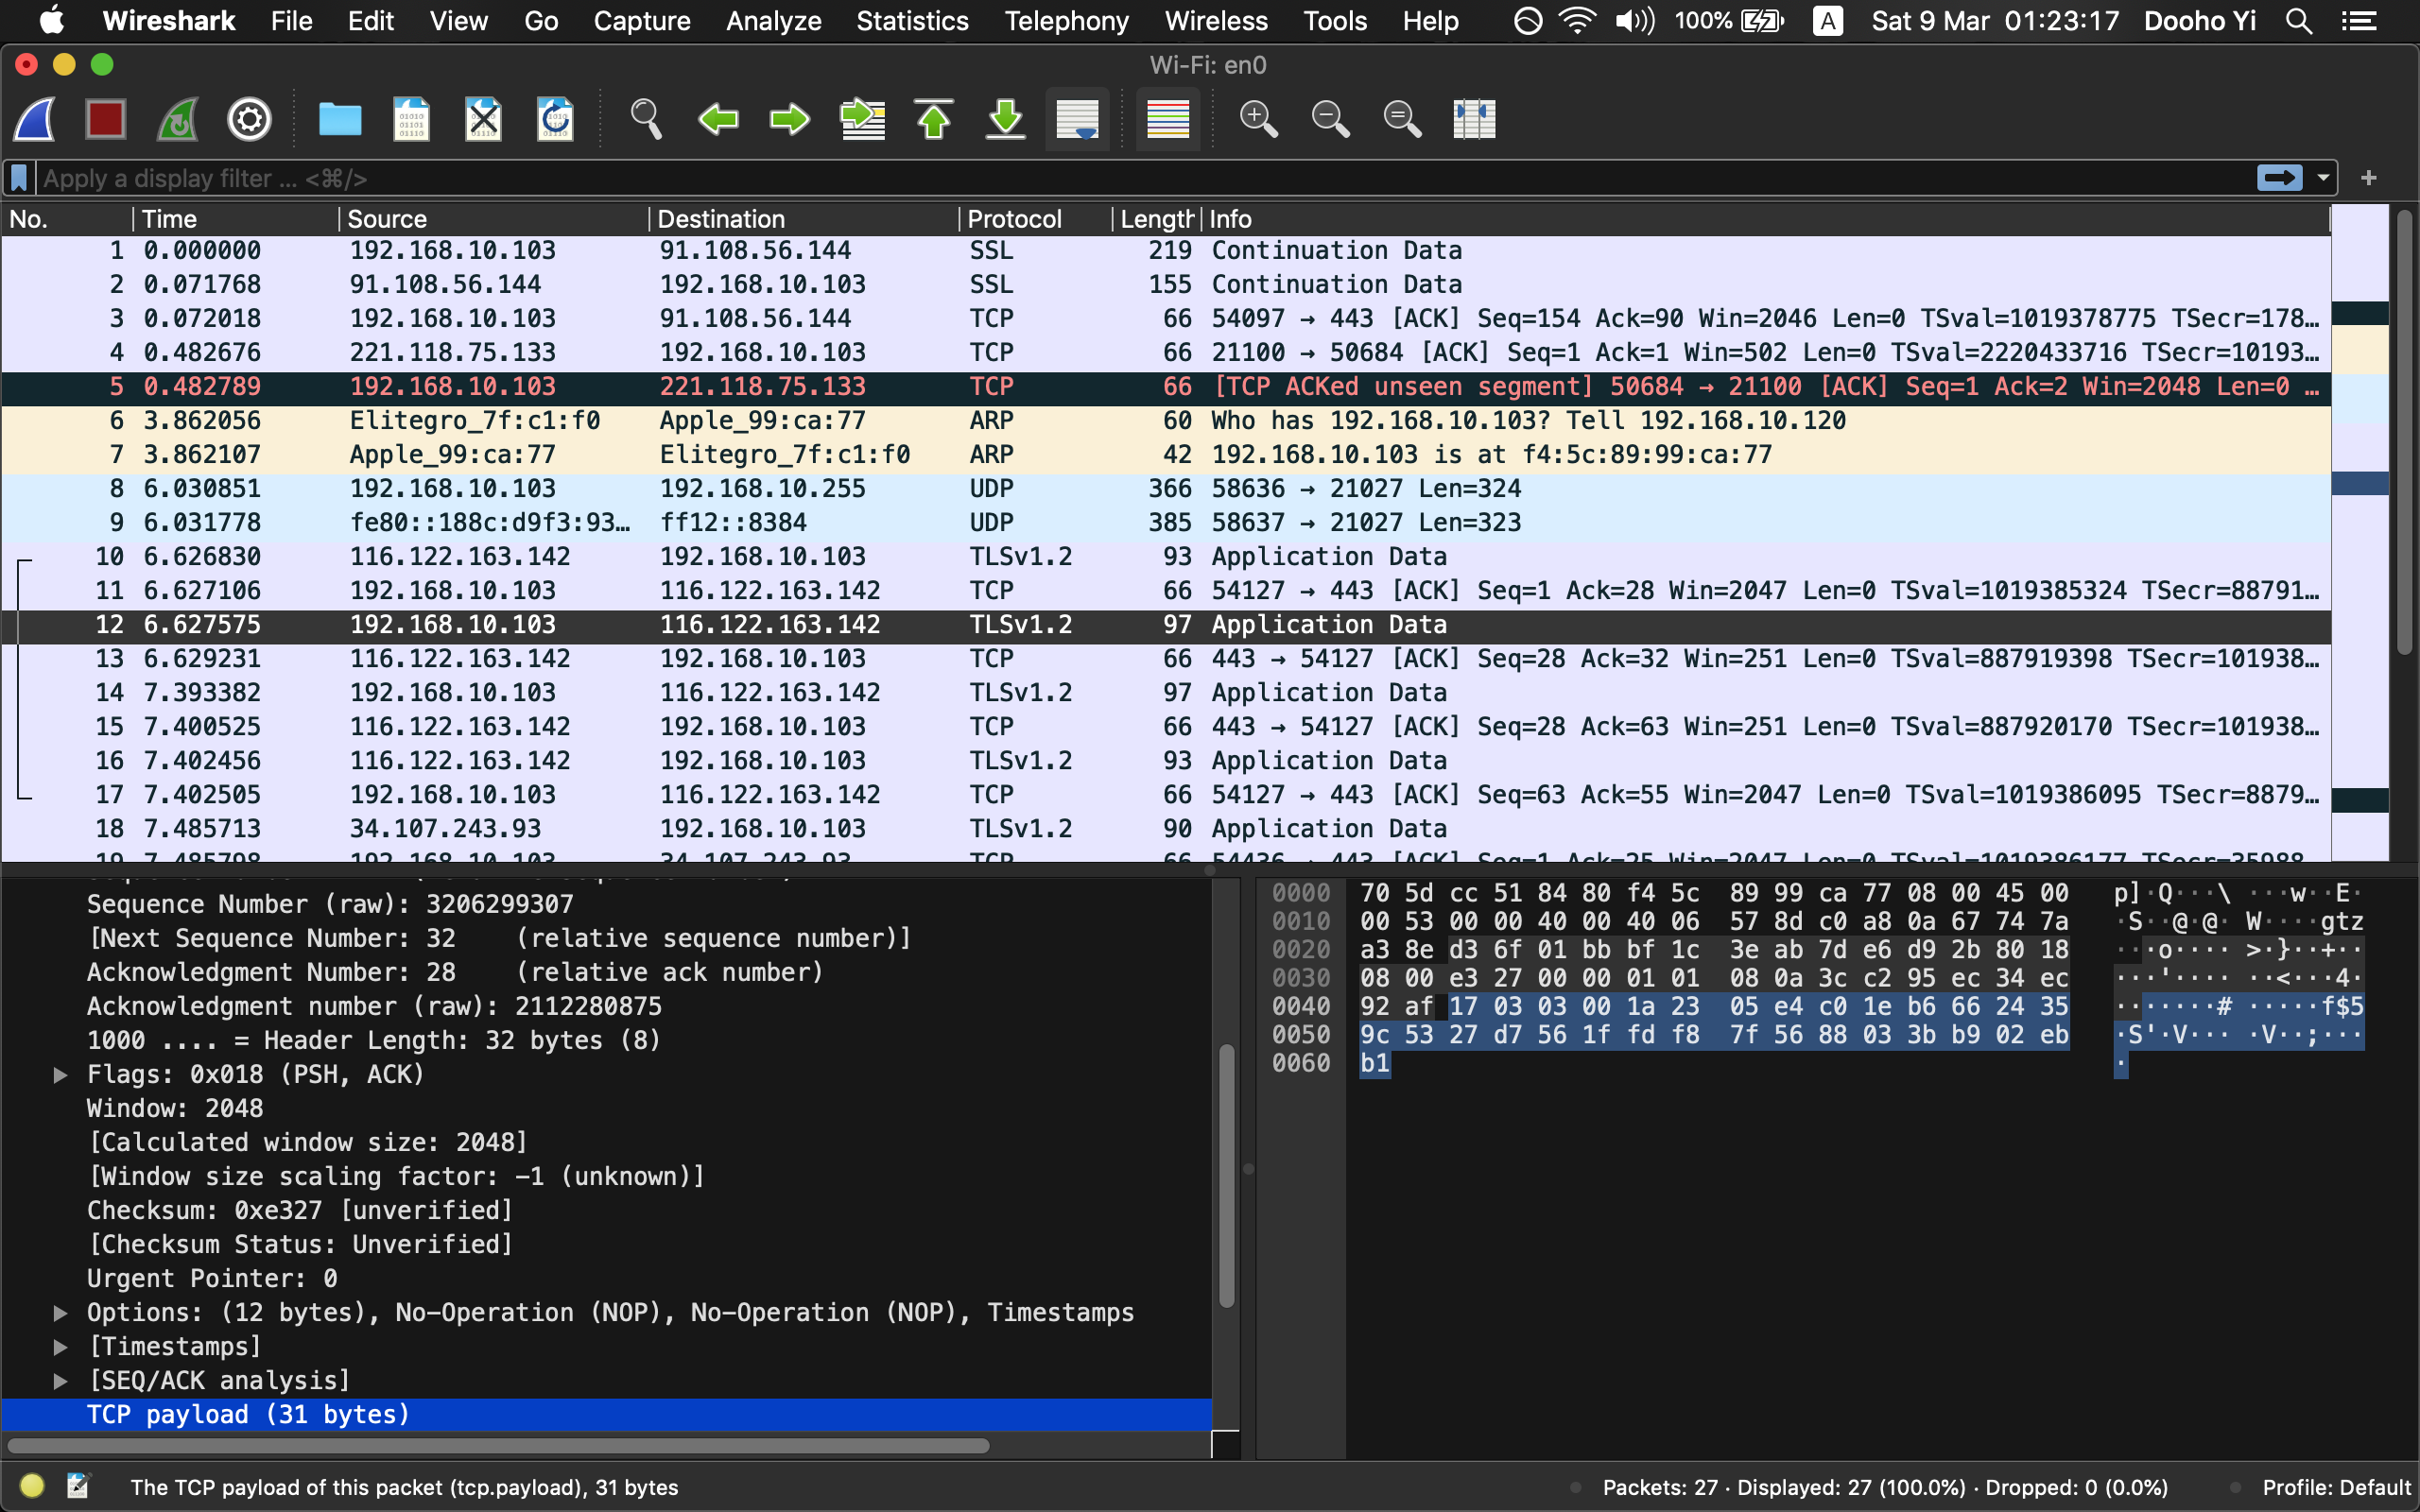Expand the Options (12 bytes) field

pos(60,1312)
